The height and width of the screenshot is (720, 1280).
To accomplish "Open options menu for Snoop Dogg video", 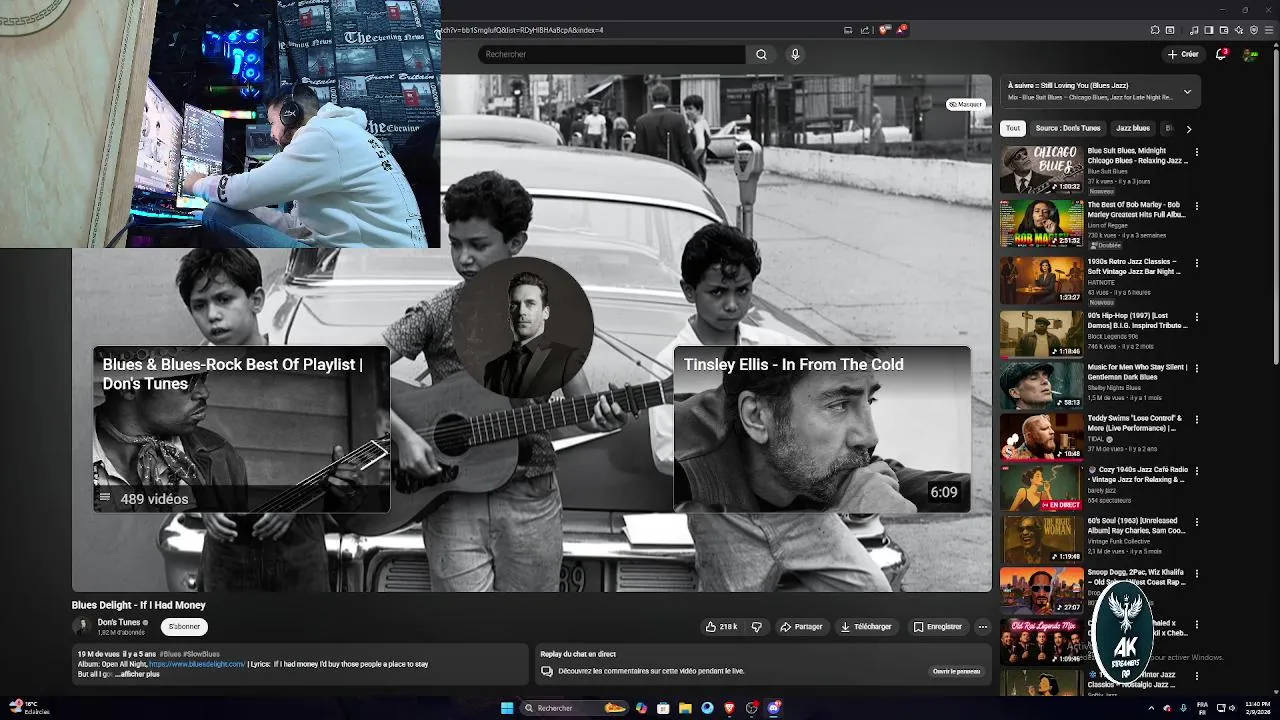I will tap(1196, 573).
